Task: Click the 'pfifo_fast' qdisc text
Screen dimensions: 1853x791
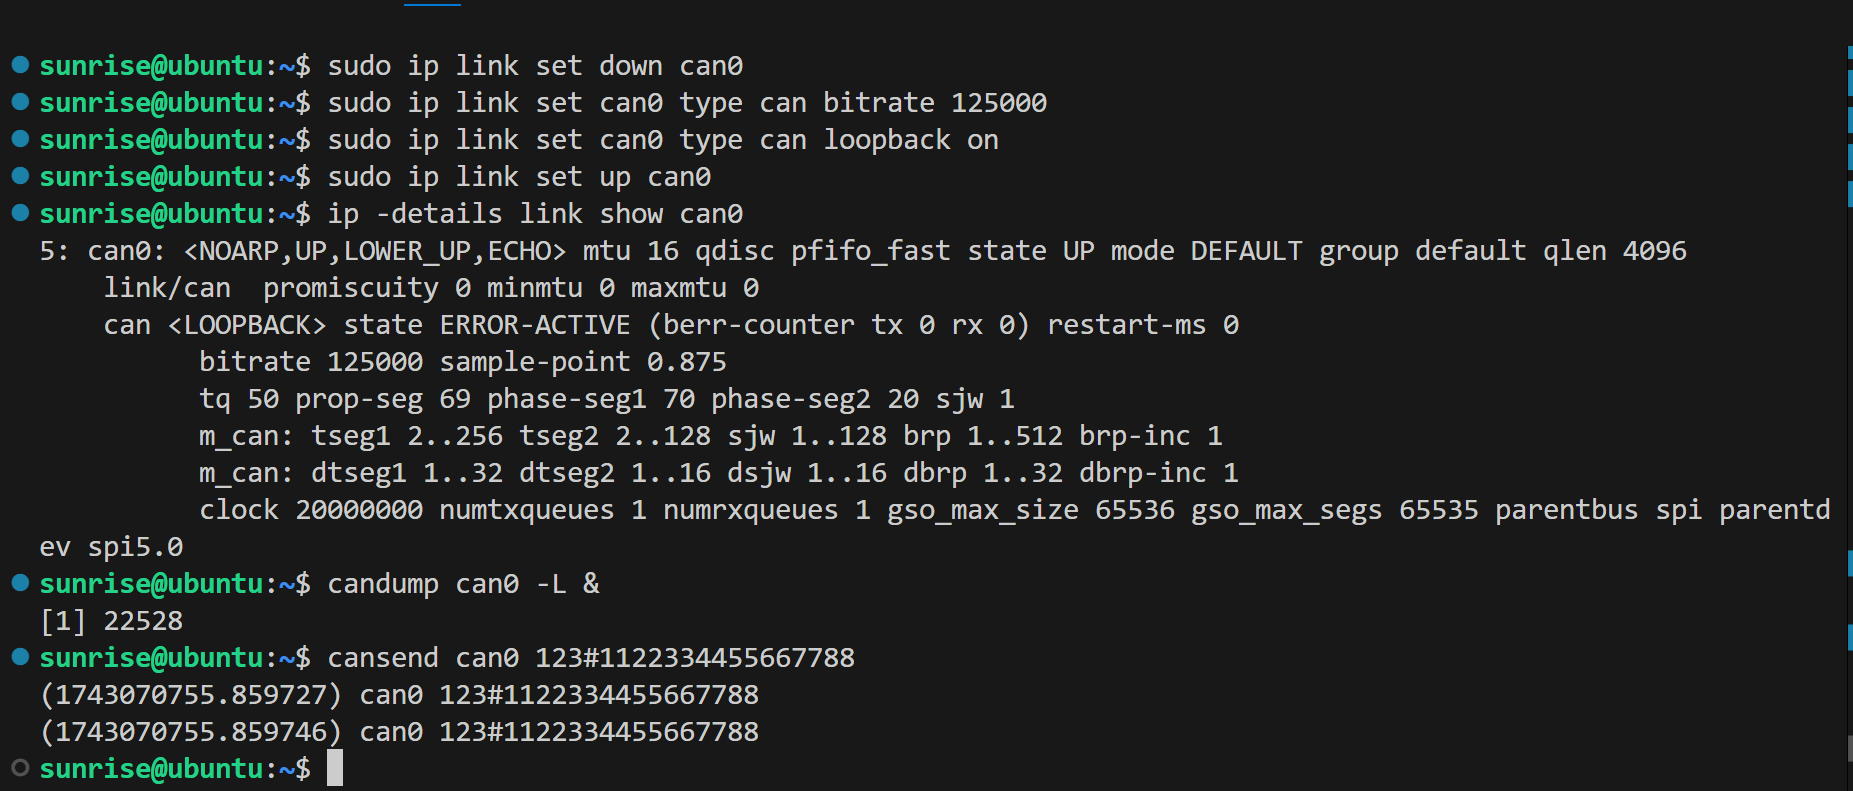Action: click(871, 251)
